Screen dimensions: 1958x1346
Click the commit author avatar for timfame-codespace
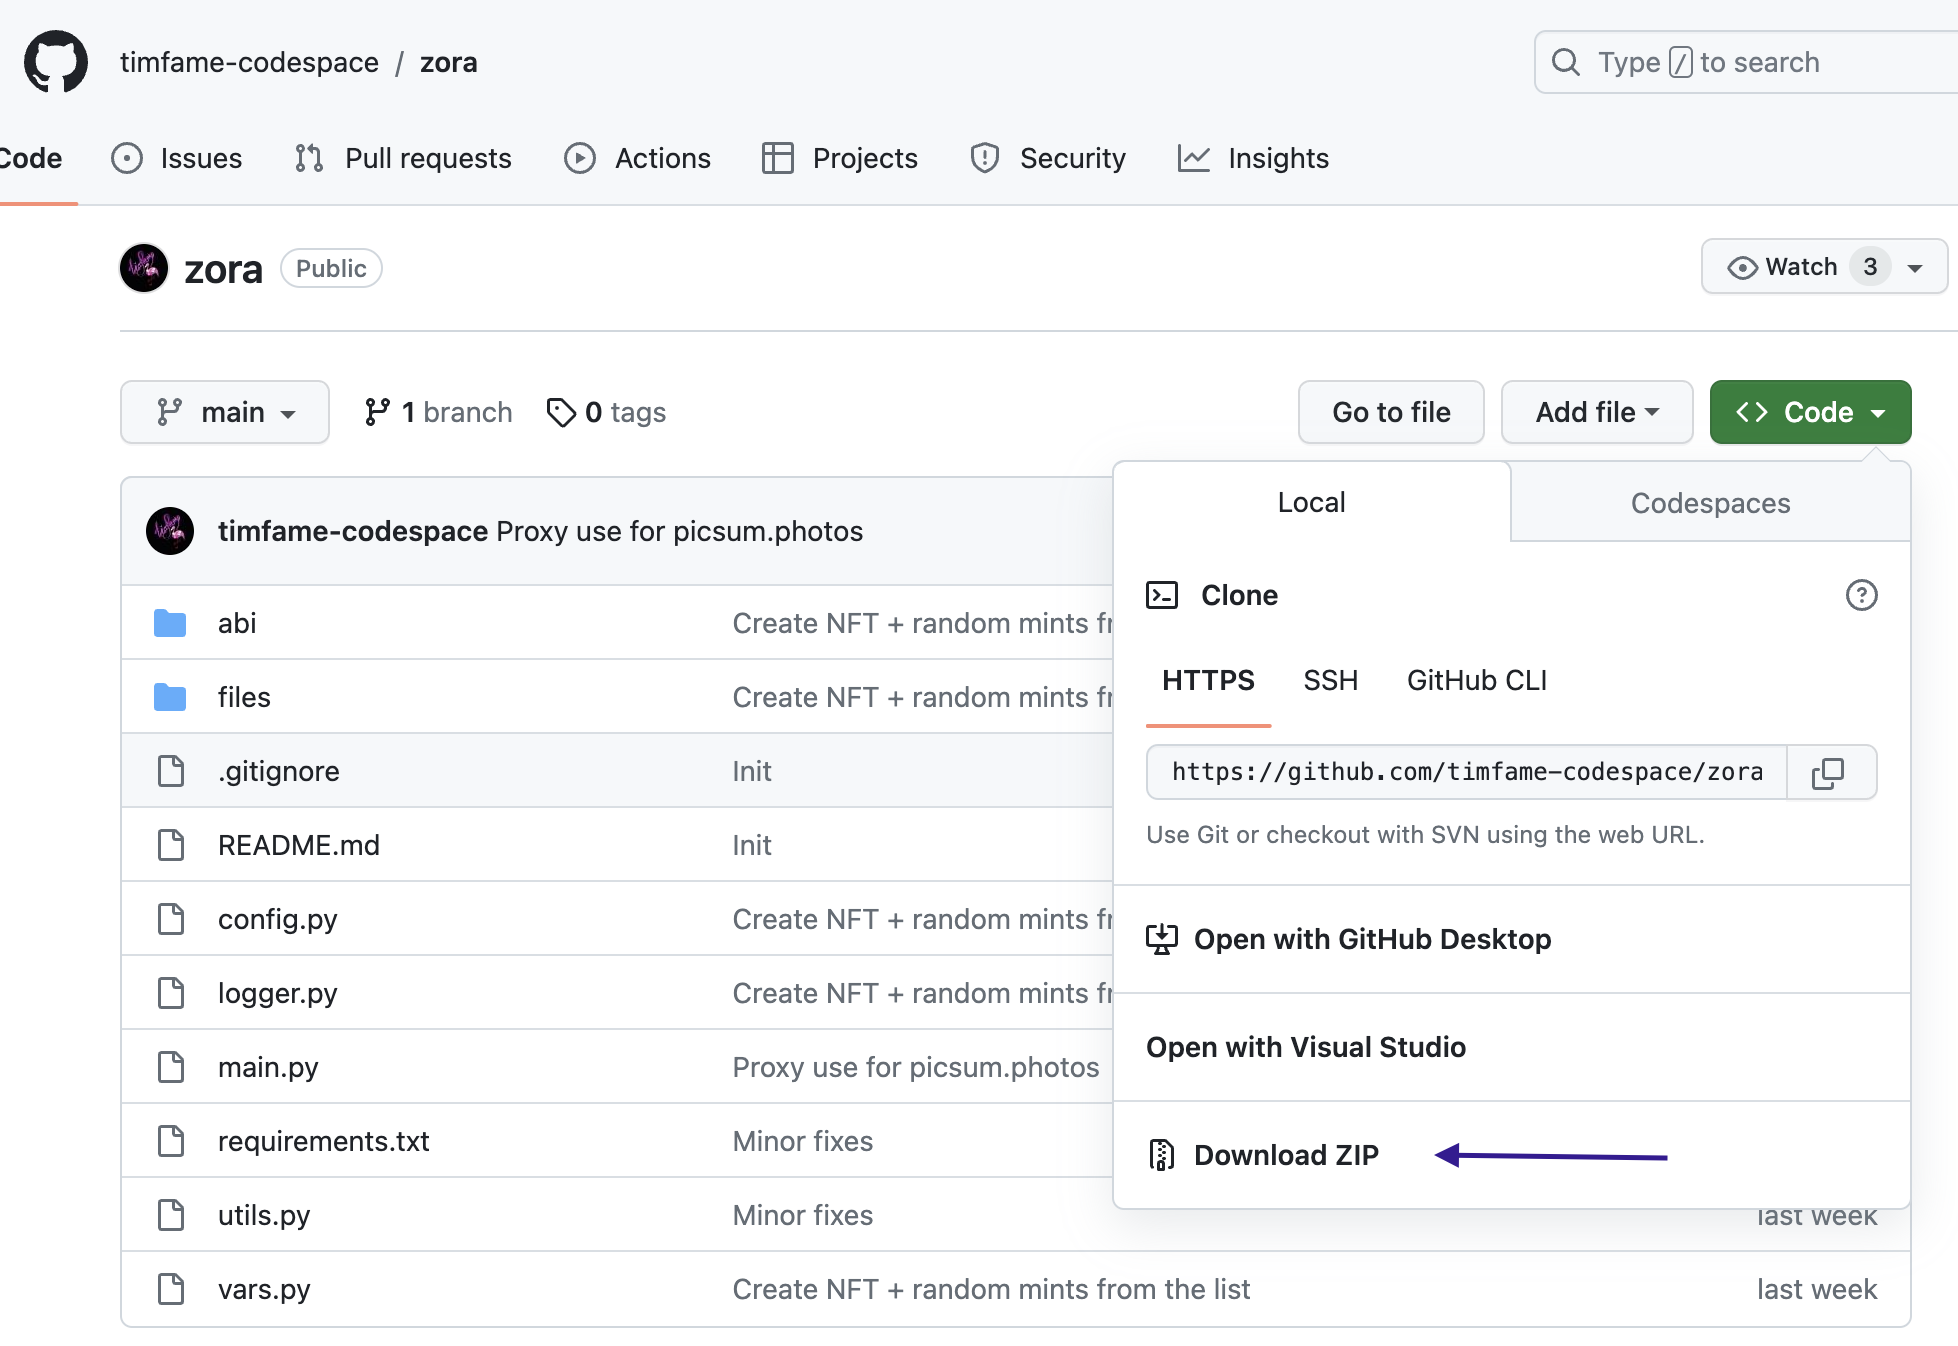(x=170, y=531)
